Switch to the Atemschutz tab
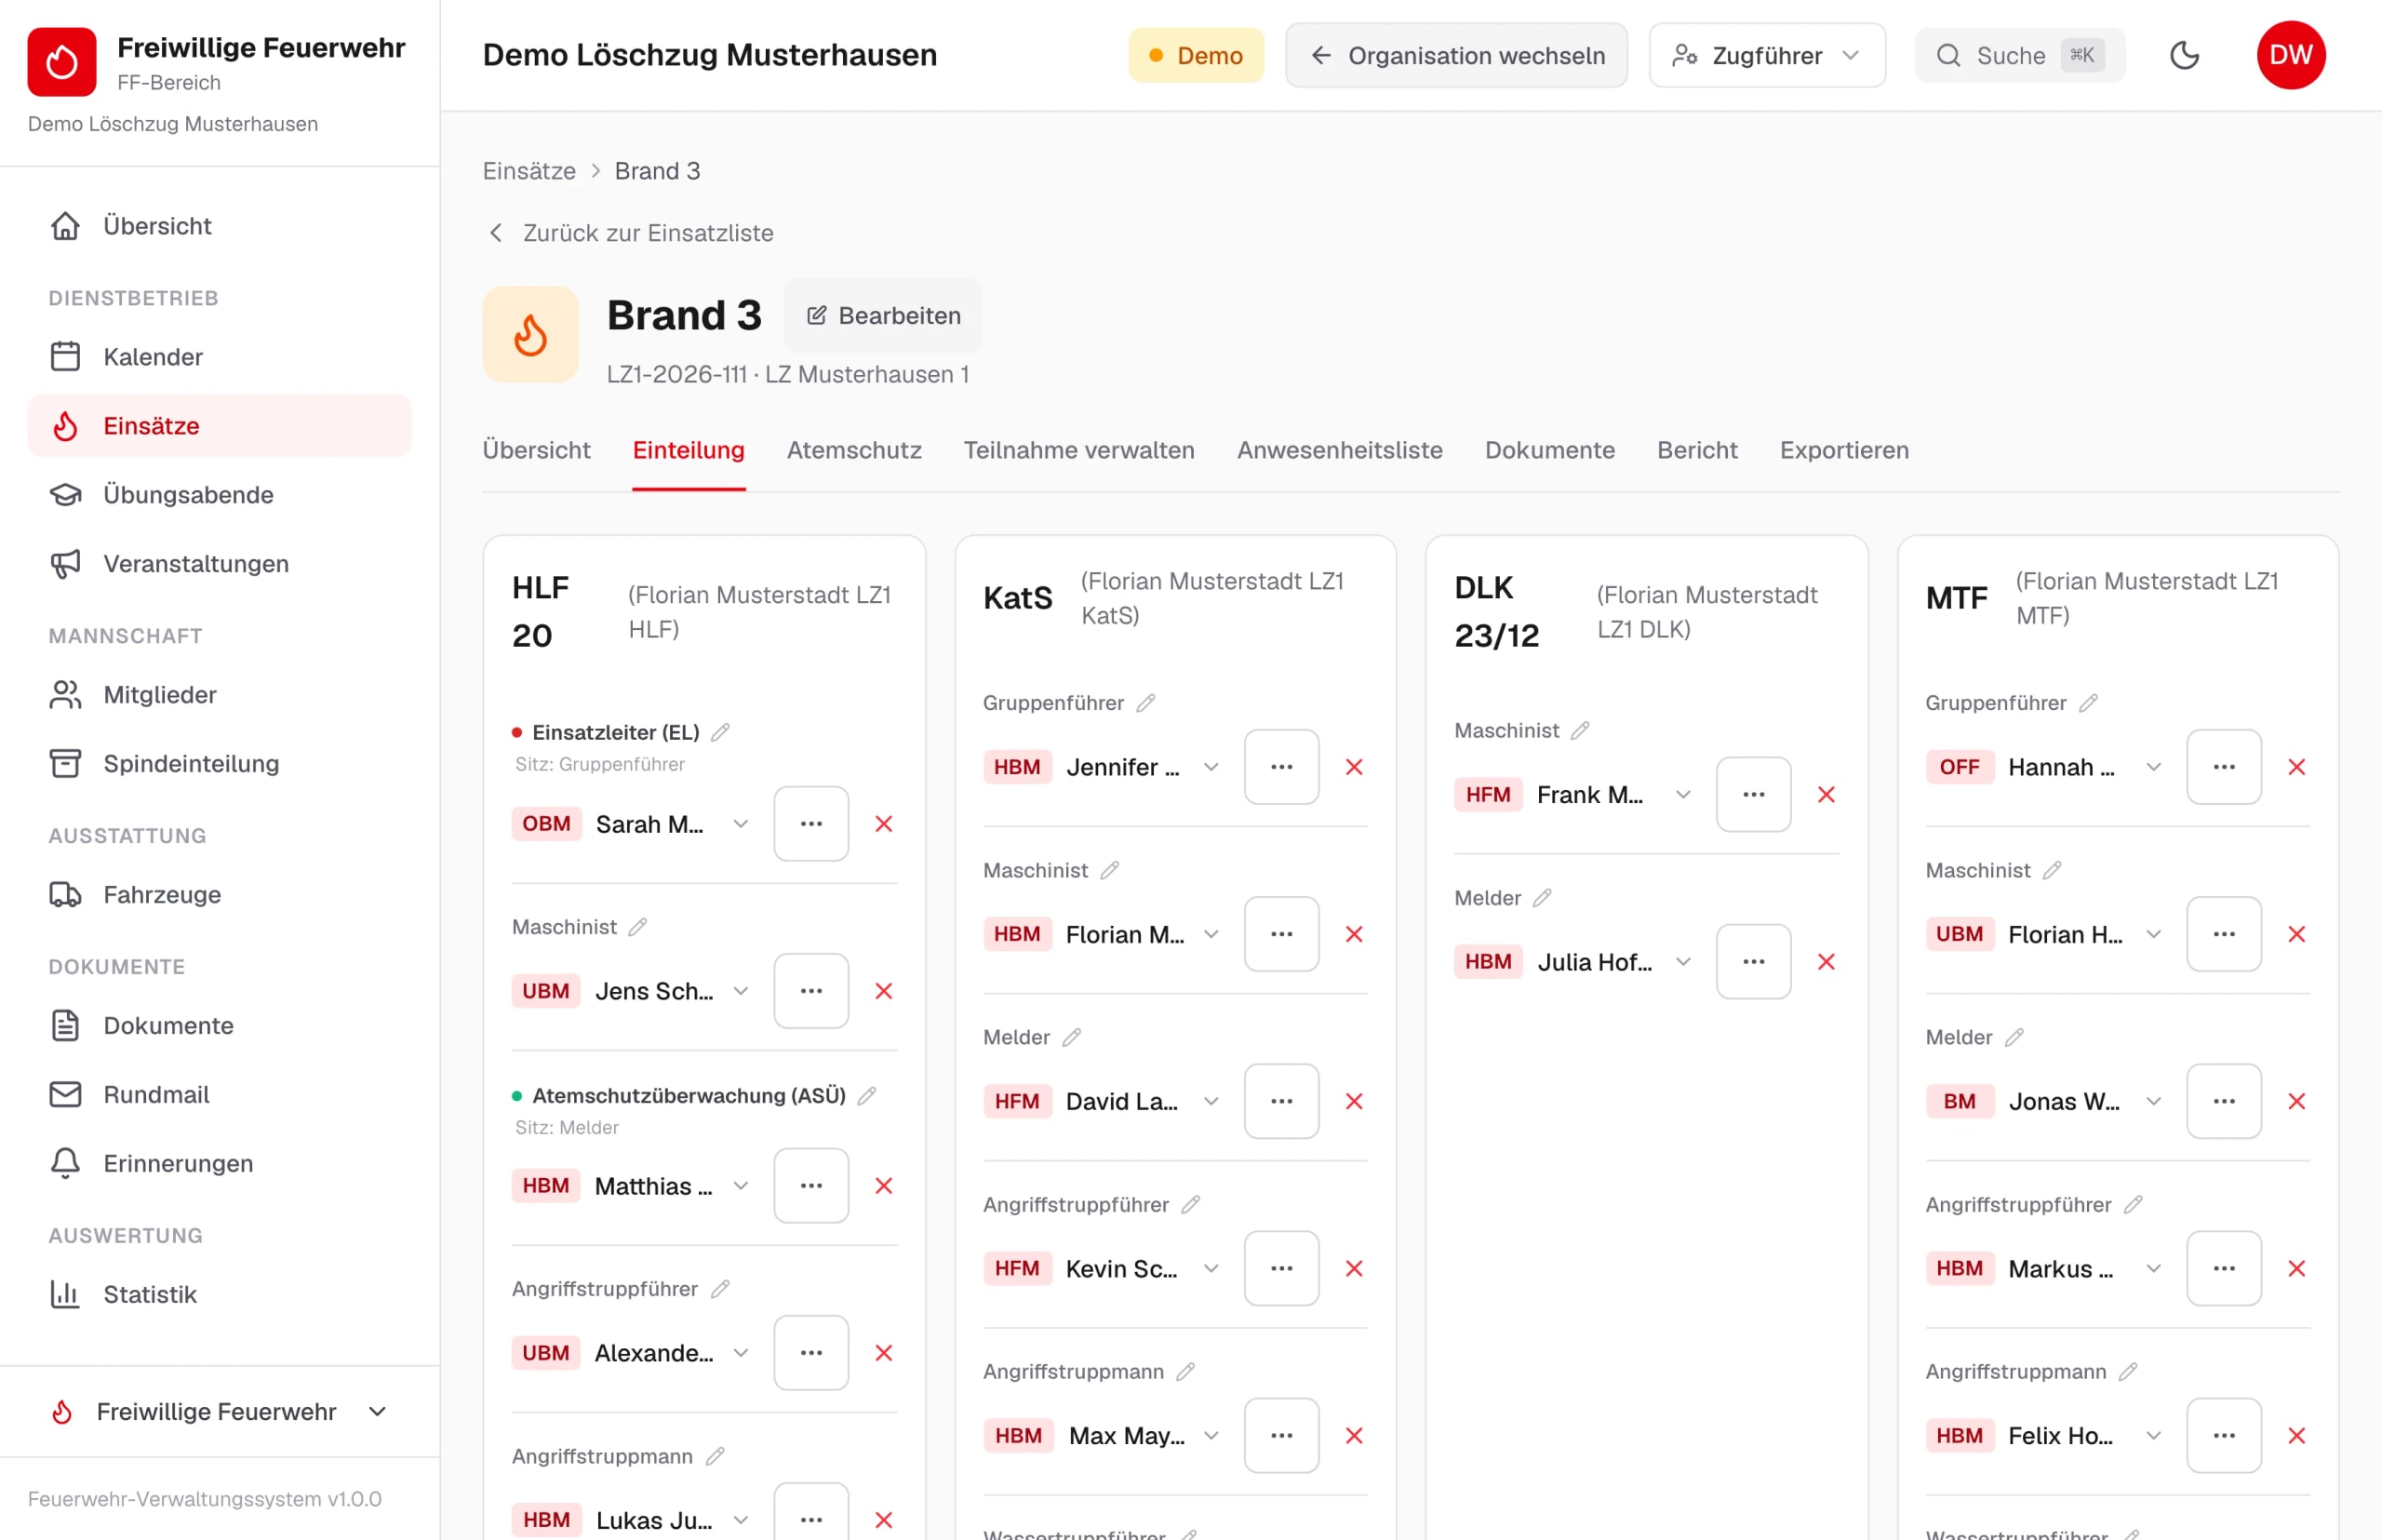2382x1540 pixels. click(854, 450)
